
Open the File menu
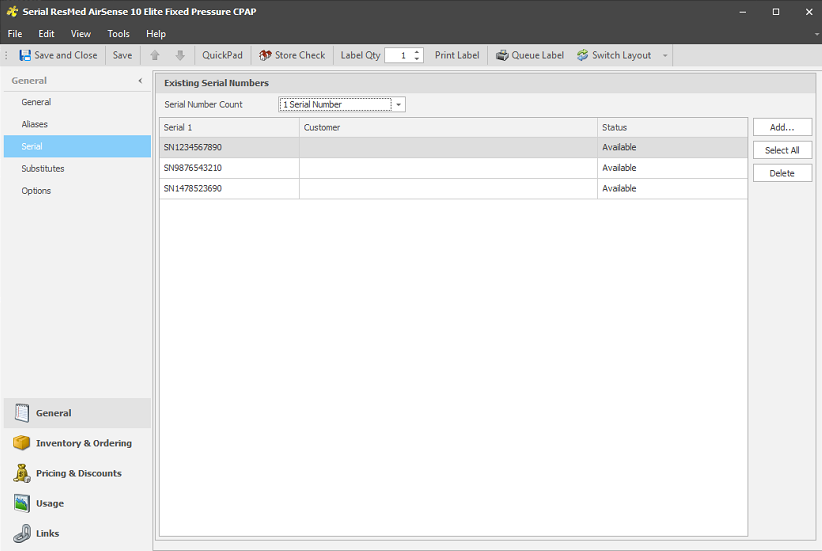click(x=15, y=34)
